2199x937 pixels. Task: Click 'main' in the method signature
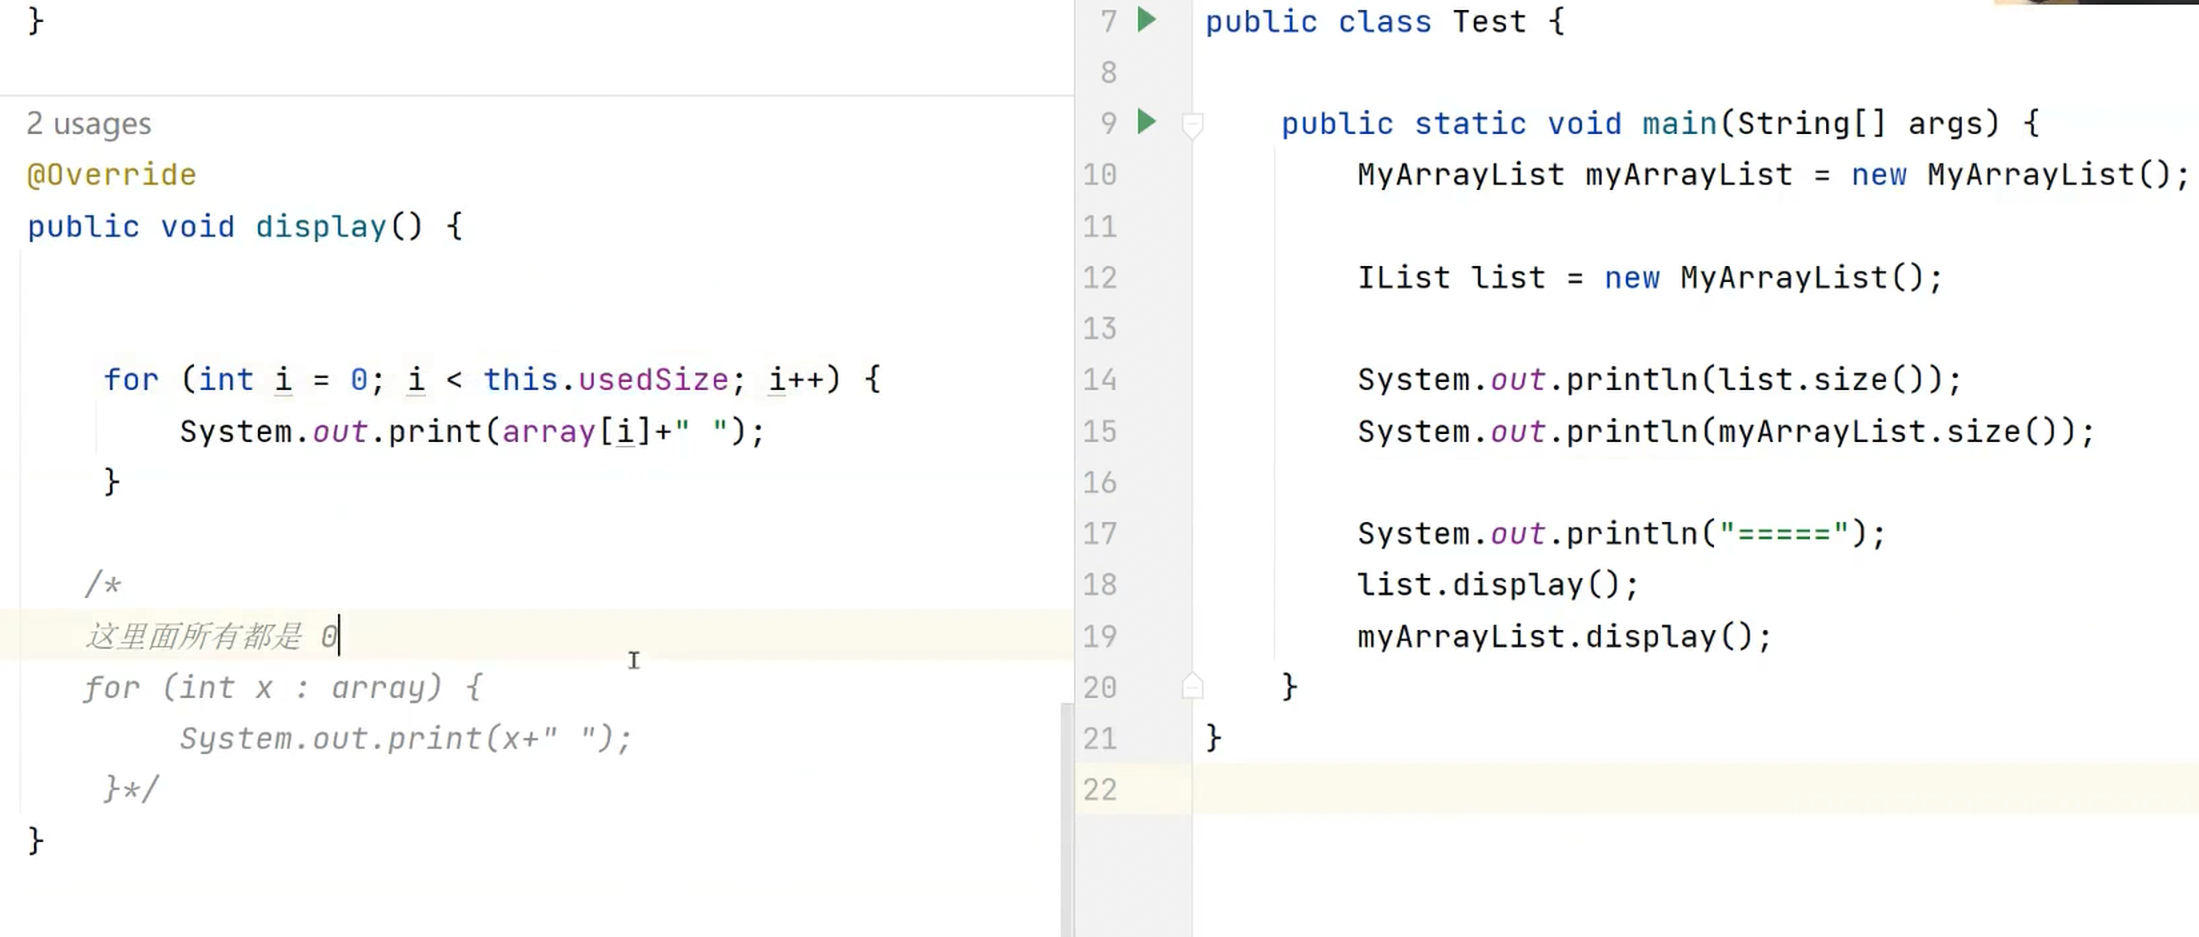1679,124
